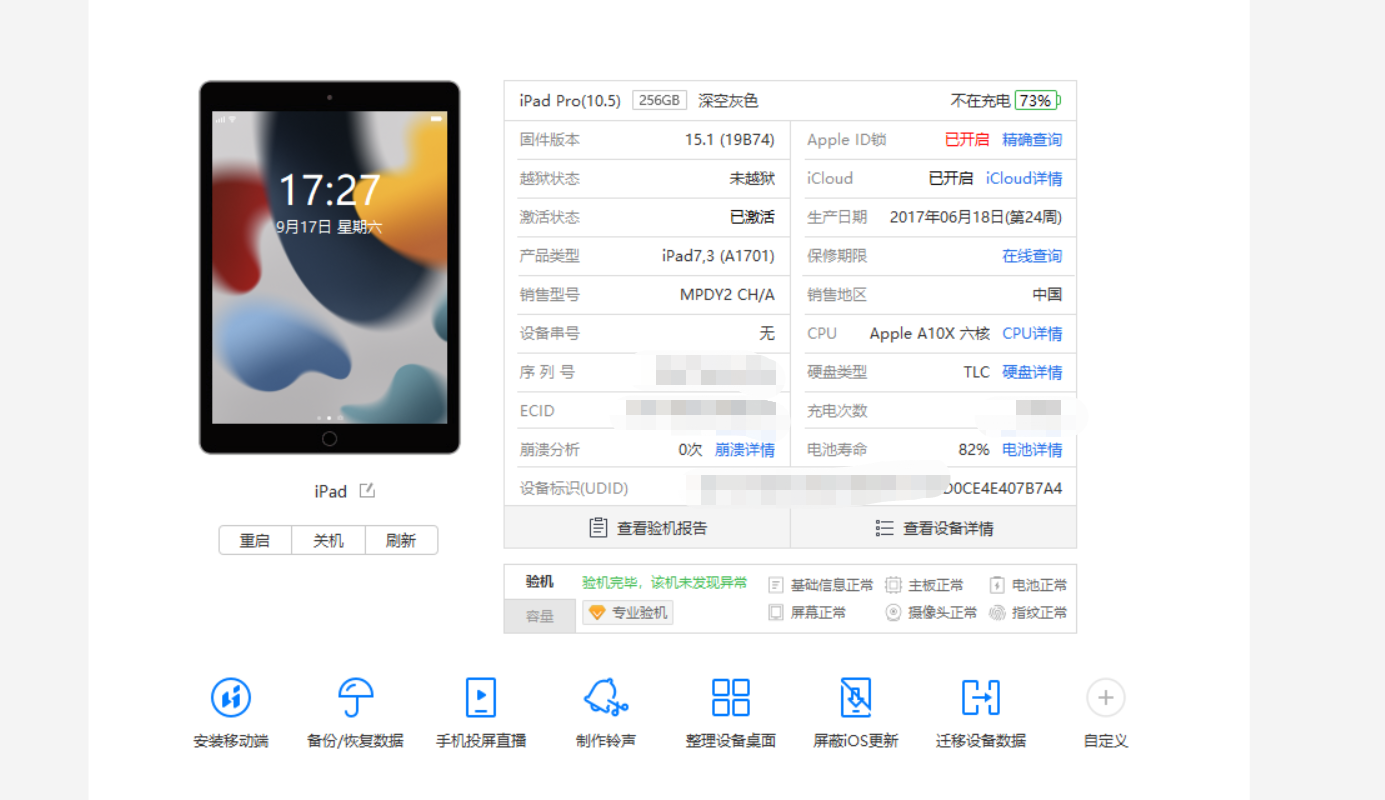Click the iPad lock screen preview image
Viewport: 1385px width, 800px height.
329,267
